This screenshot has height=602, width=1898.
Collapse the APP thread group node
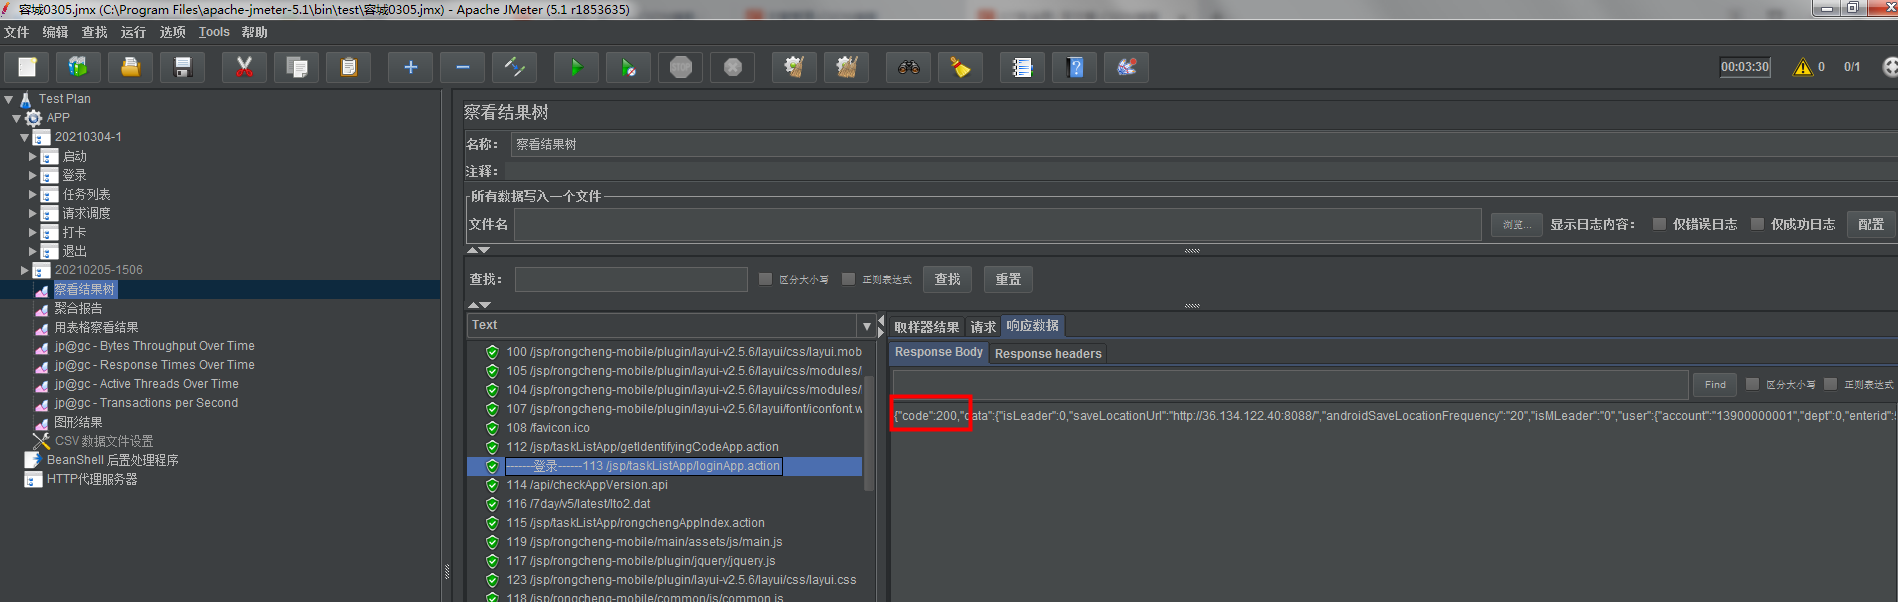point(17,118)
